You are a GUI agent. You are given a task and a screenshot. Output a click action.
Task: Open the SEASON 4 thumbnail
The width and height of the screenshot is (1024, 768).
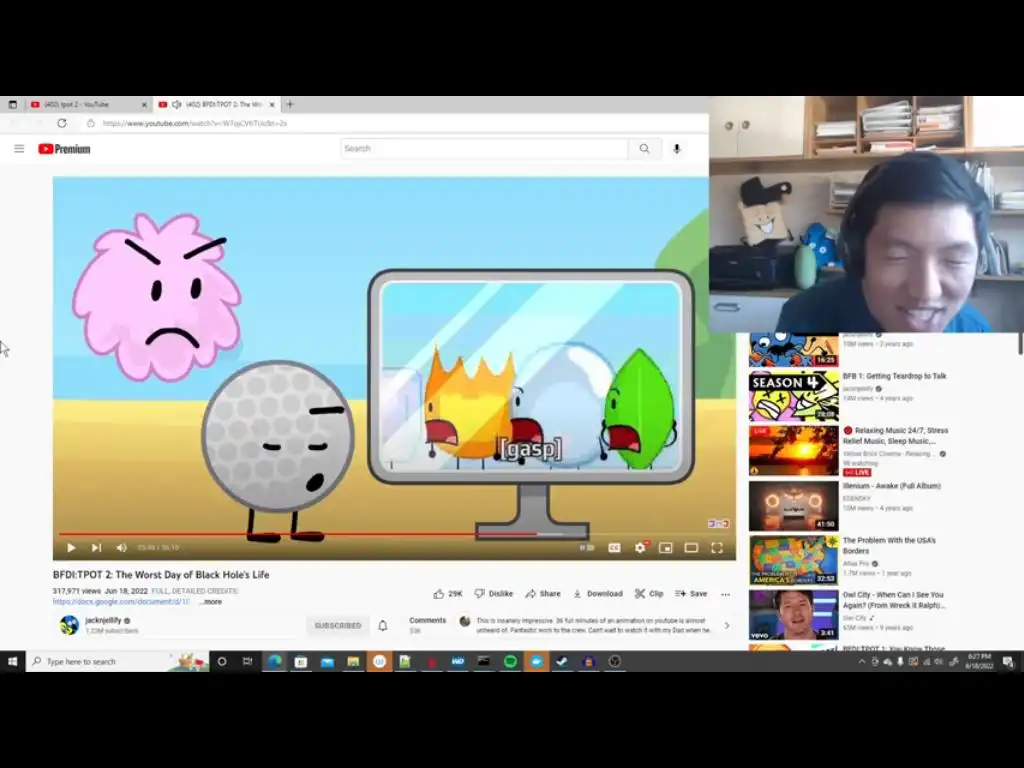pyautogui.click(x=793, y=396)
